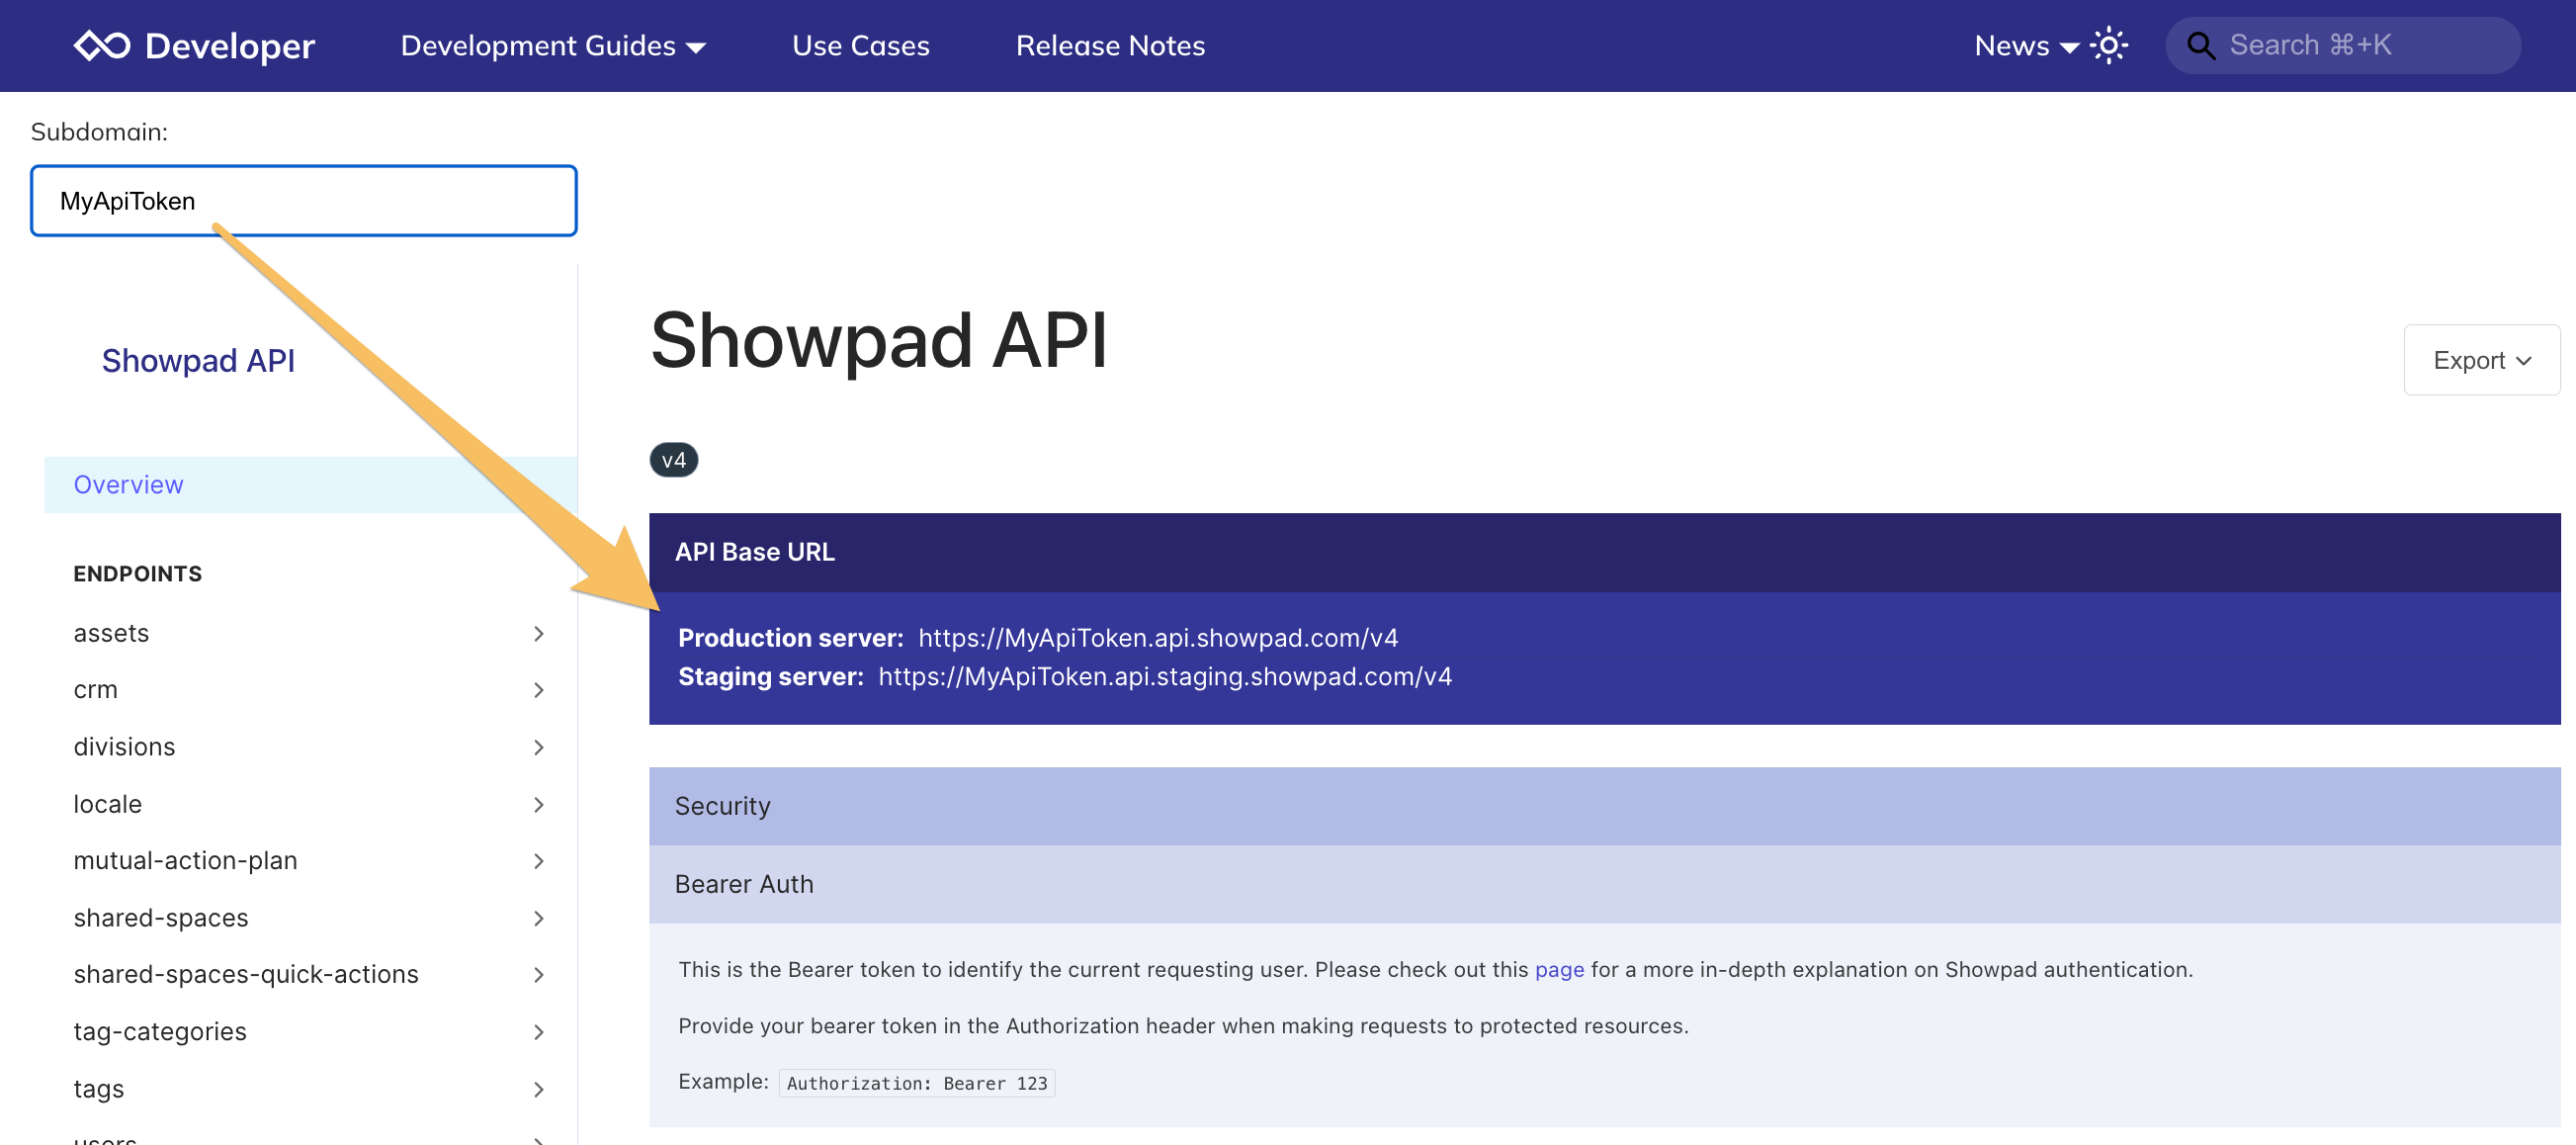
Task: Expand the shared-spaces-quick-actions chevron
Action: coord(539,974)
